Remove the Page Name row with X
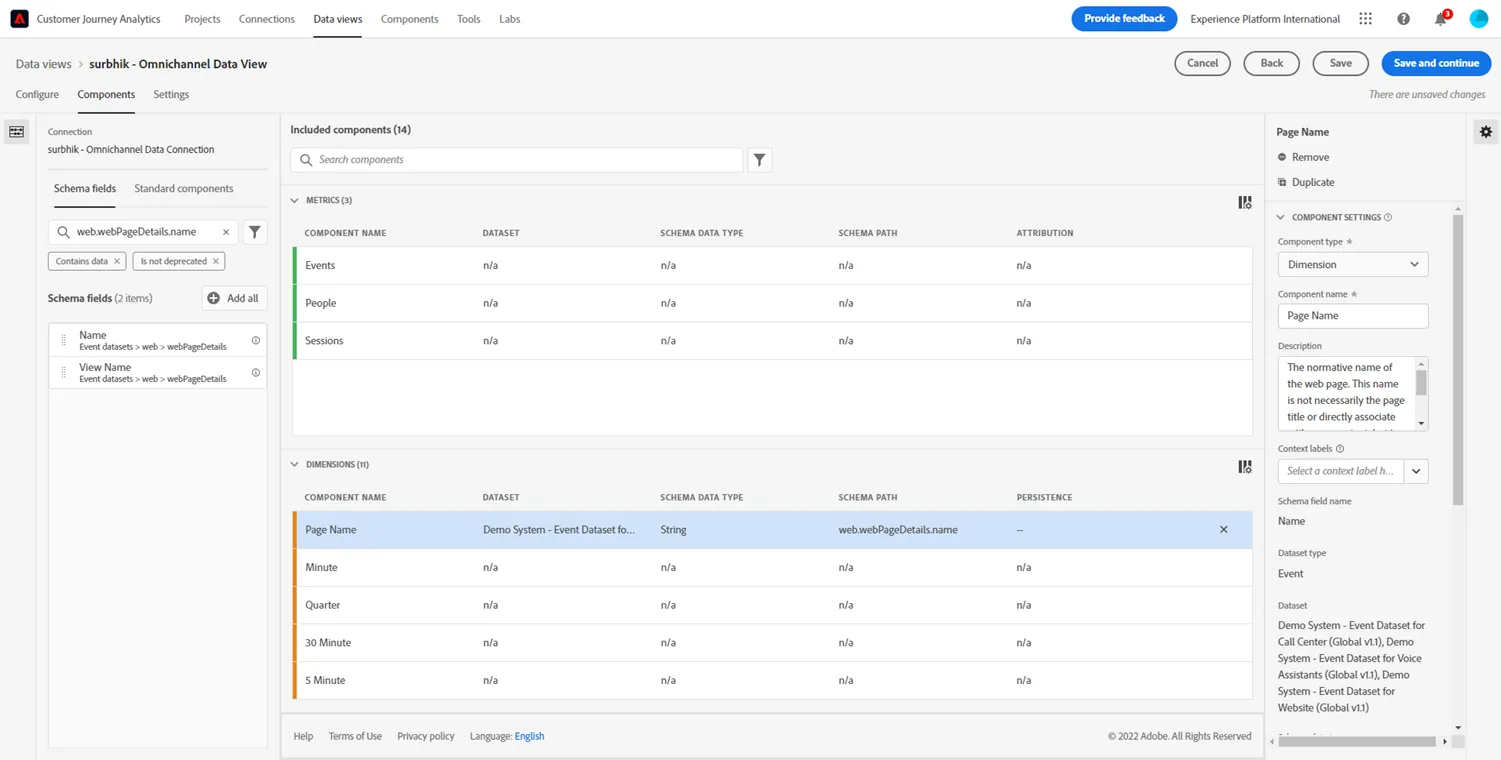Screen dimensions: 1501x760 pos(1224,530)
